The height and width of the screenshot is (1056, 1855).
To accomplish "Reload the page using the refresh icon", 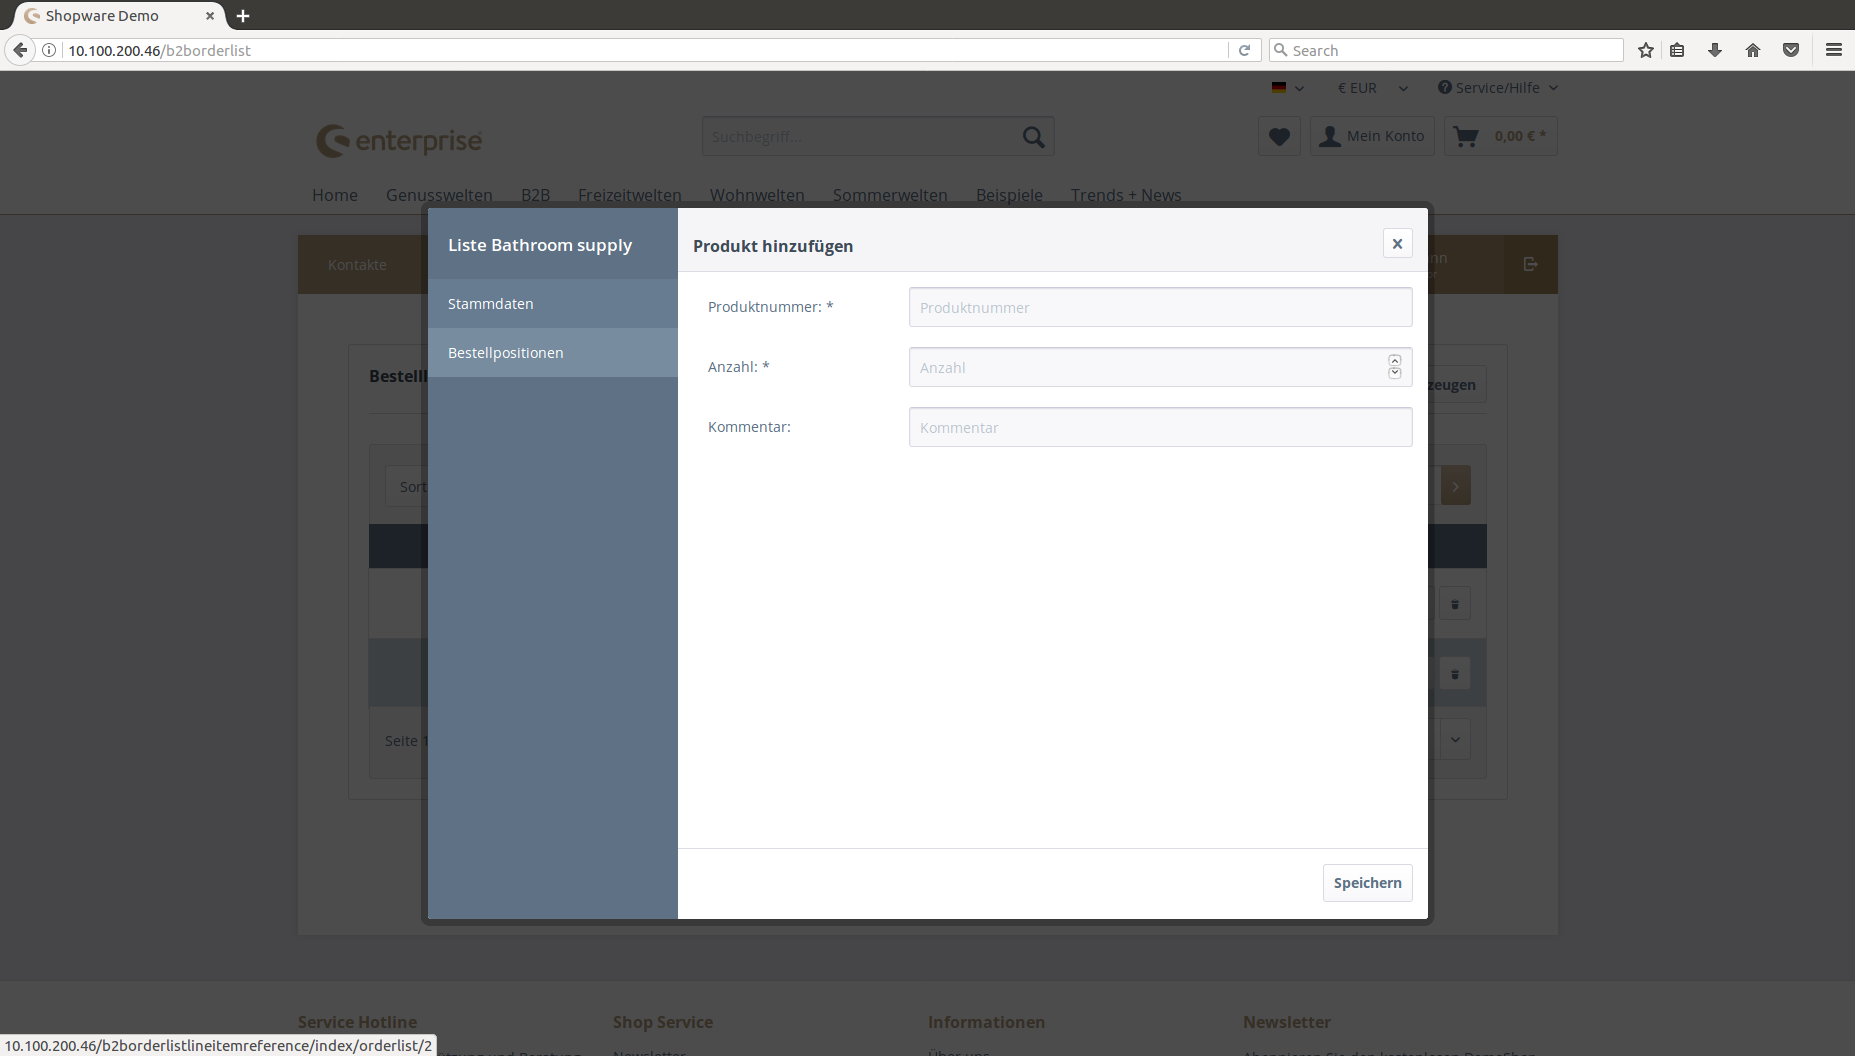I will (x=1244, y=50).
